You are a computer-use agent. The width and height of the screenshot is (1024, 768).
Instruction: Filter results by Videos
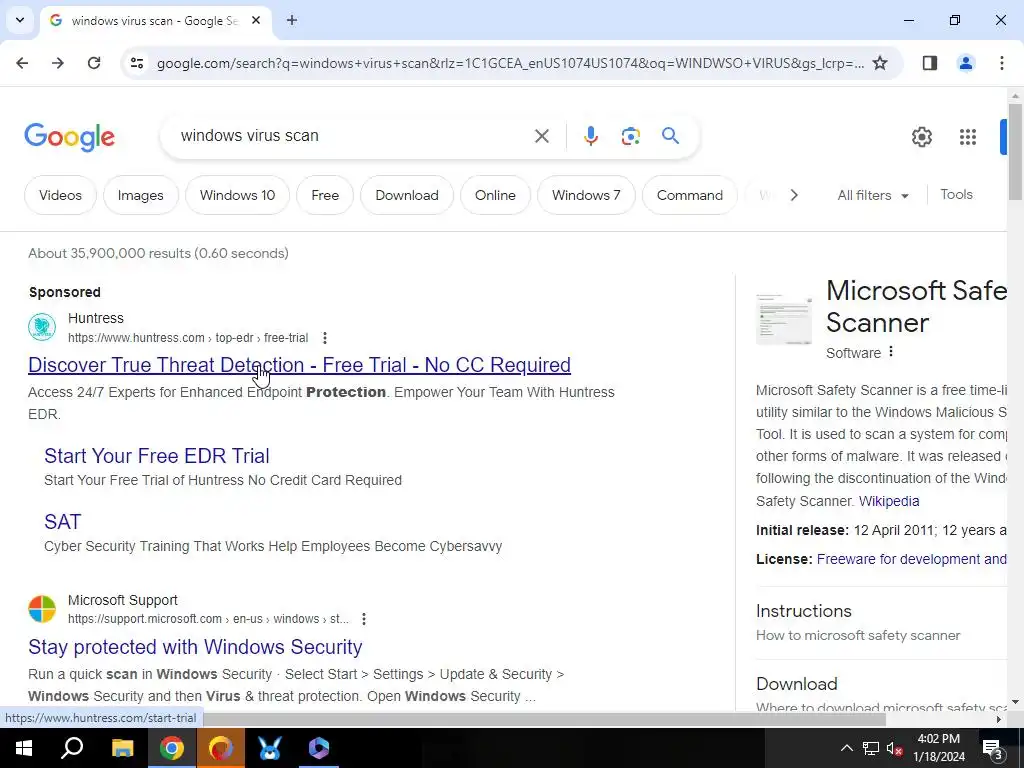point(60,195)
